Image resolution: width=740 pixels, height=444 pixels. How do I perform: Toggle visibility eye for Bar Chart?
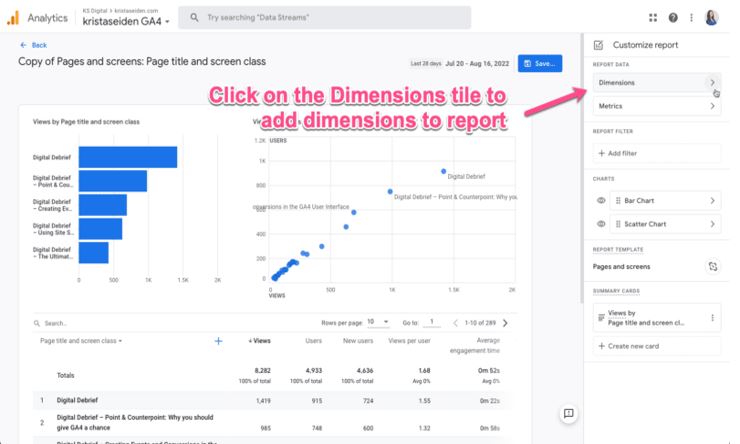point(601,201)
